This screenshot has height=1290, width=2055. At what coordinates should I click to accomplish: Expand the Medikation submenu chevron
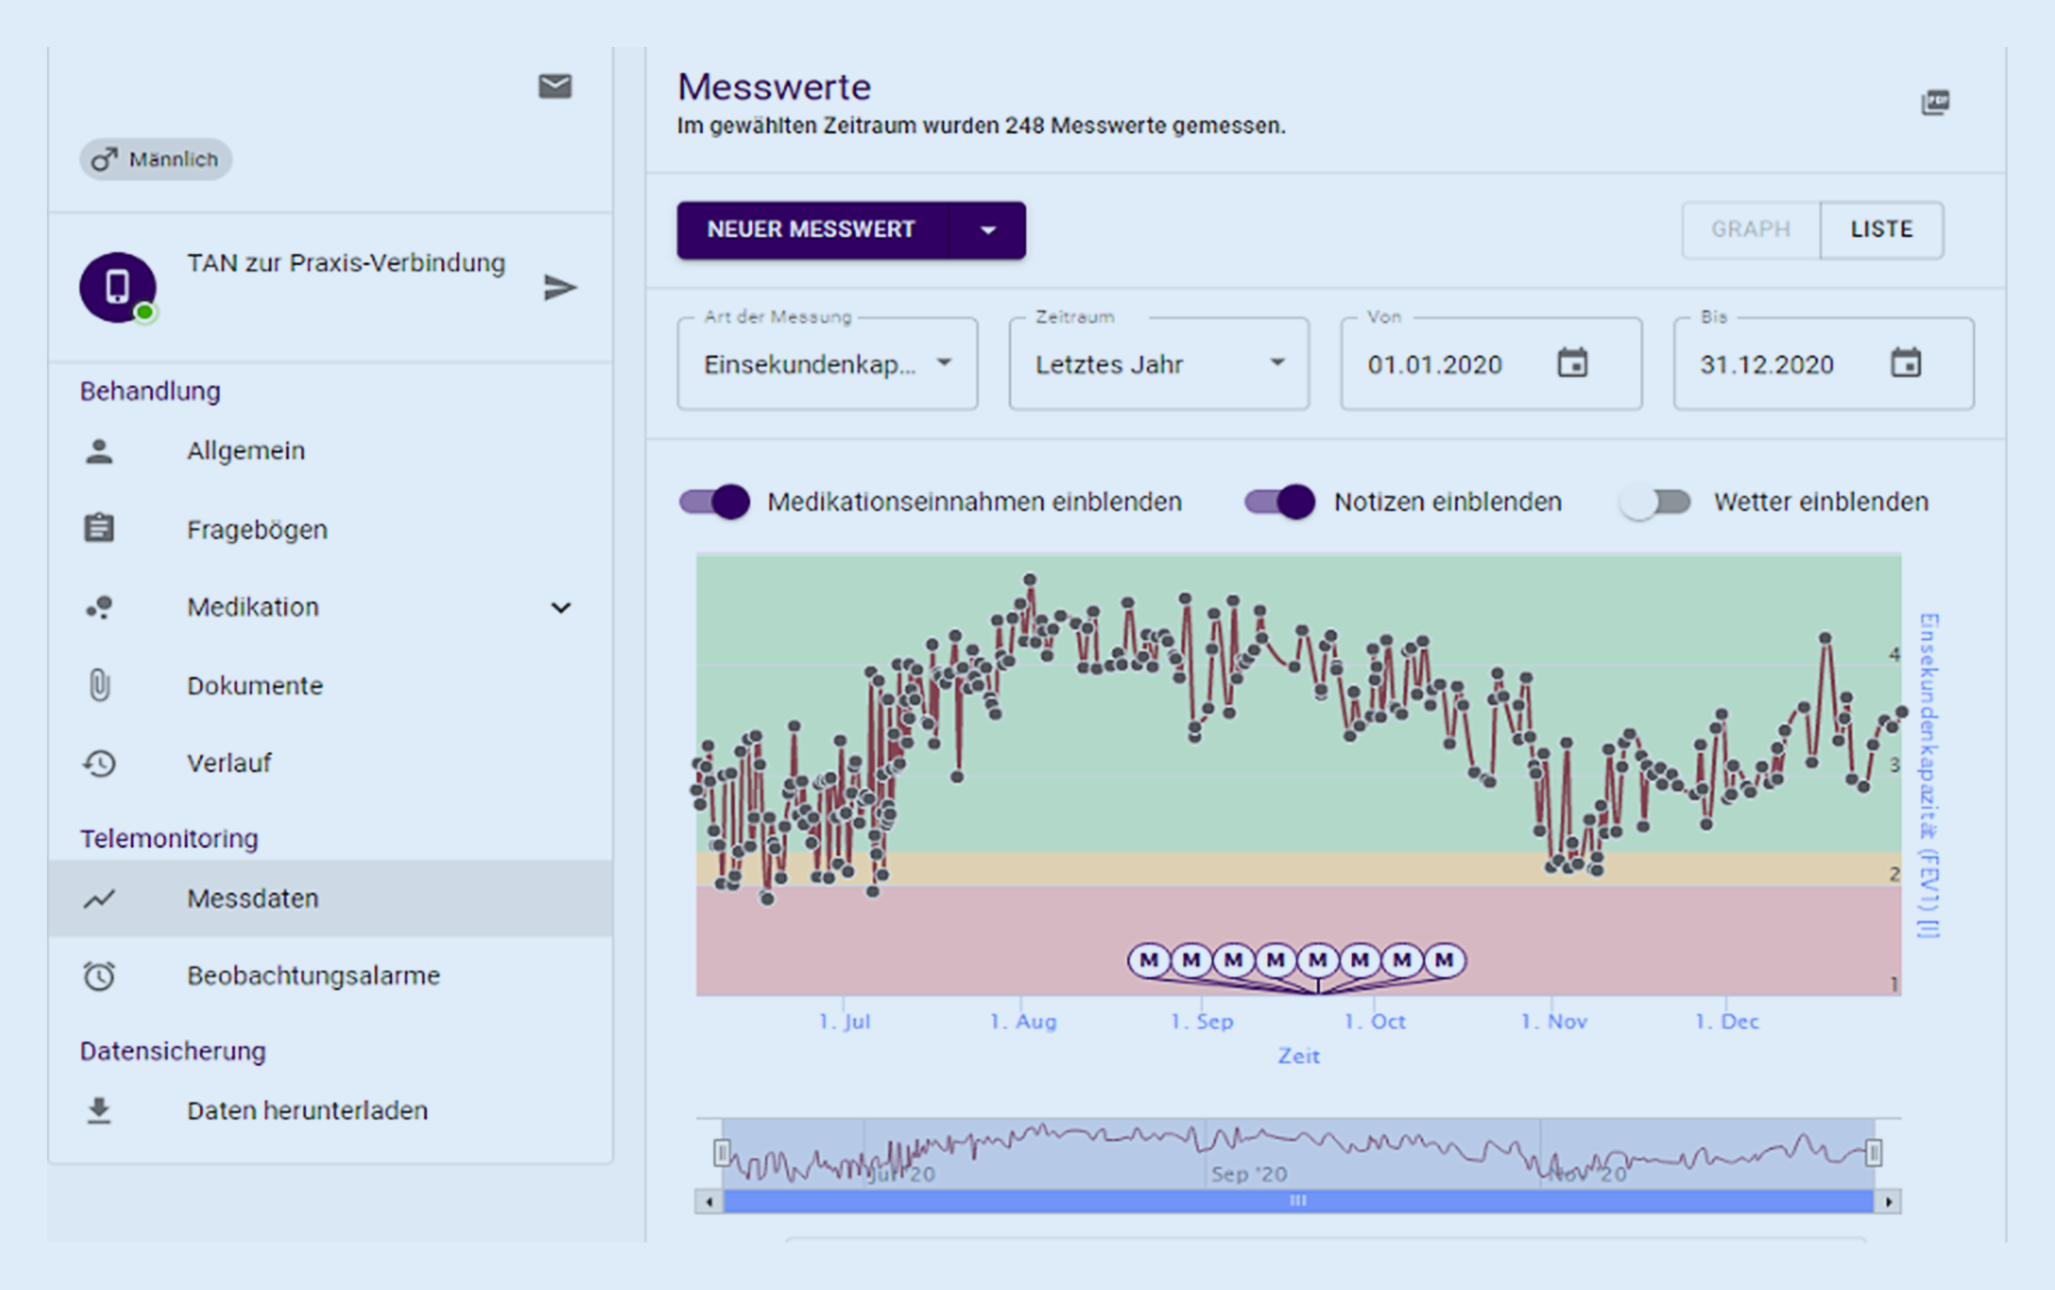[561, 607]
